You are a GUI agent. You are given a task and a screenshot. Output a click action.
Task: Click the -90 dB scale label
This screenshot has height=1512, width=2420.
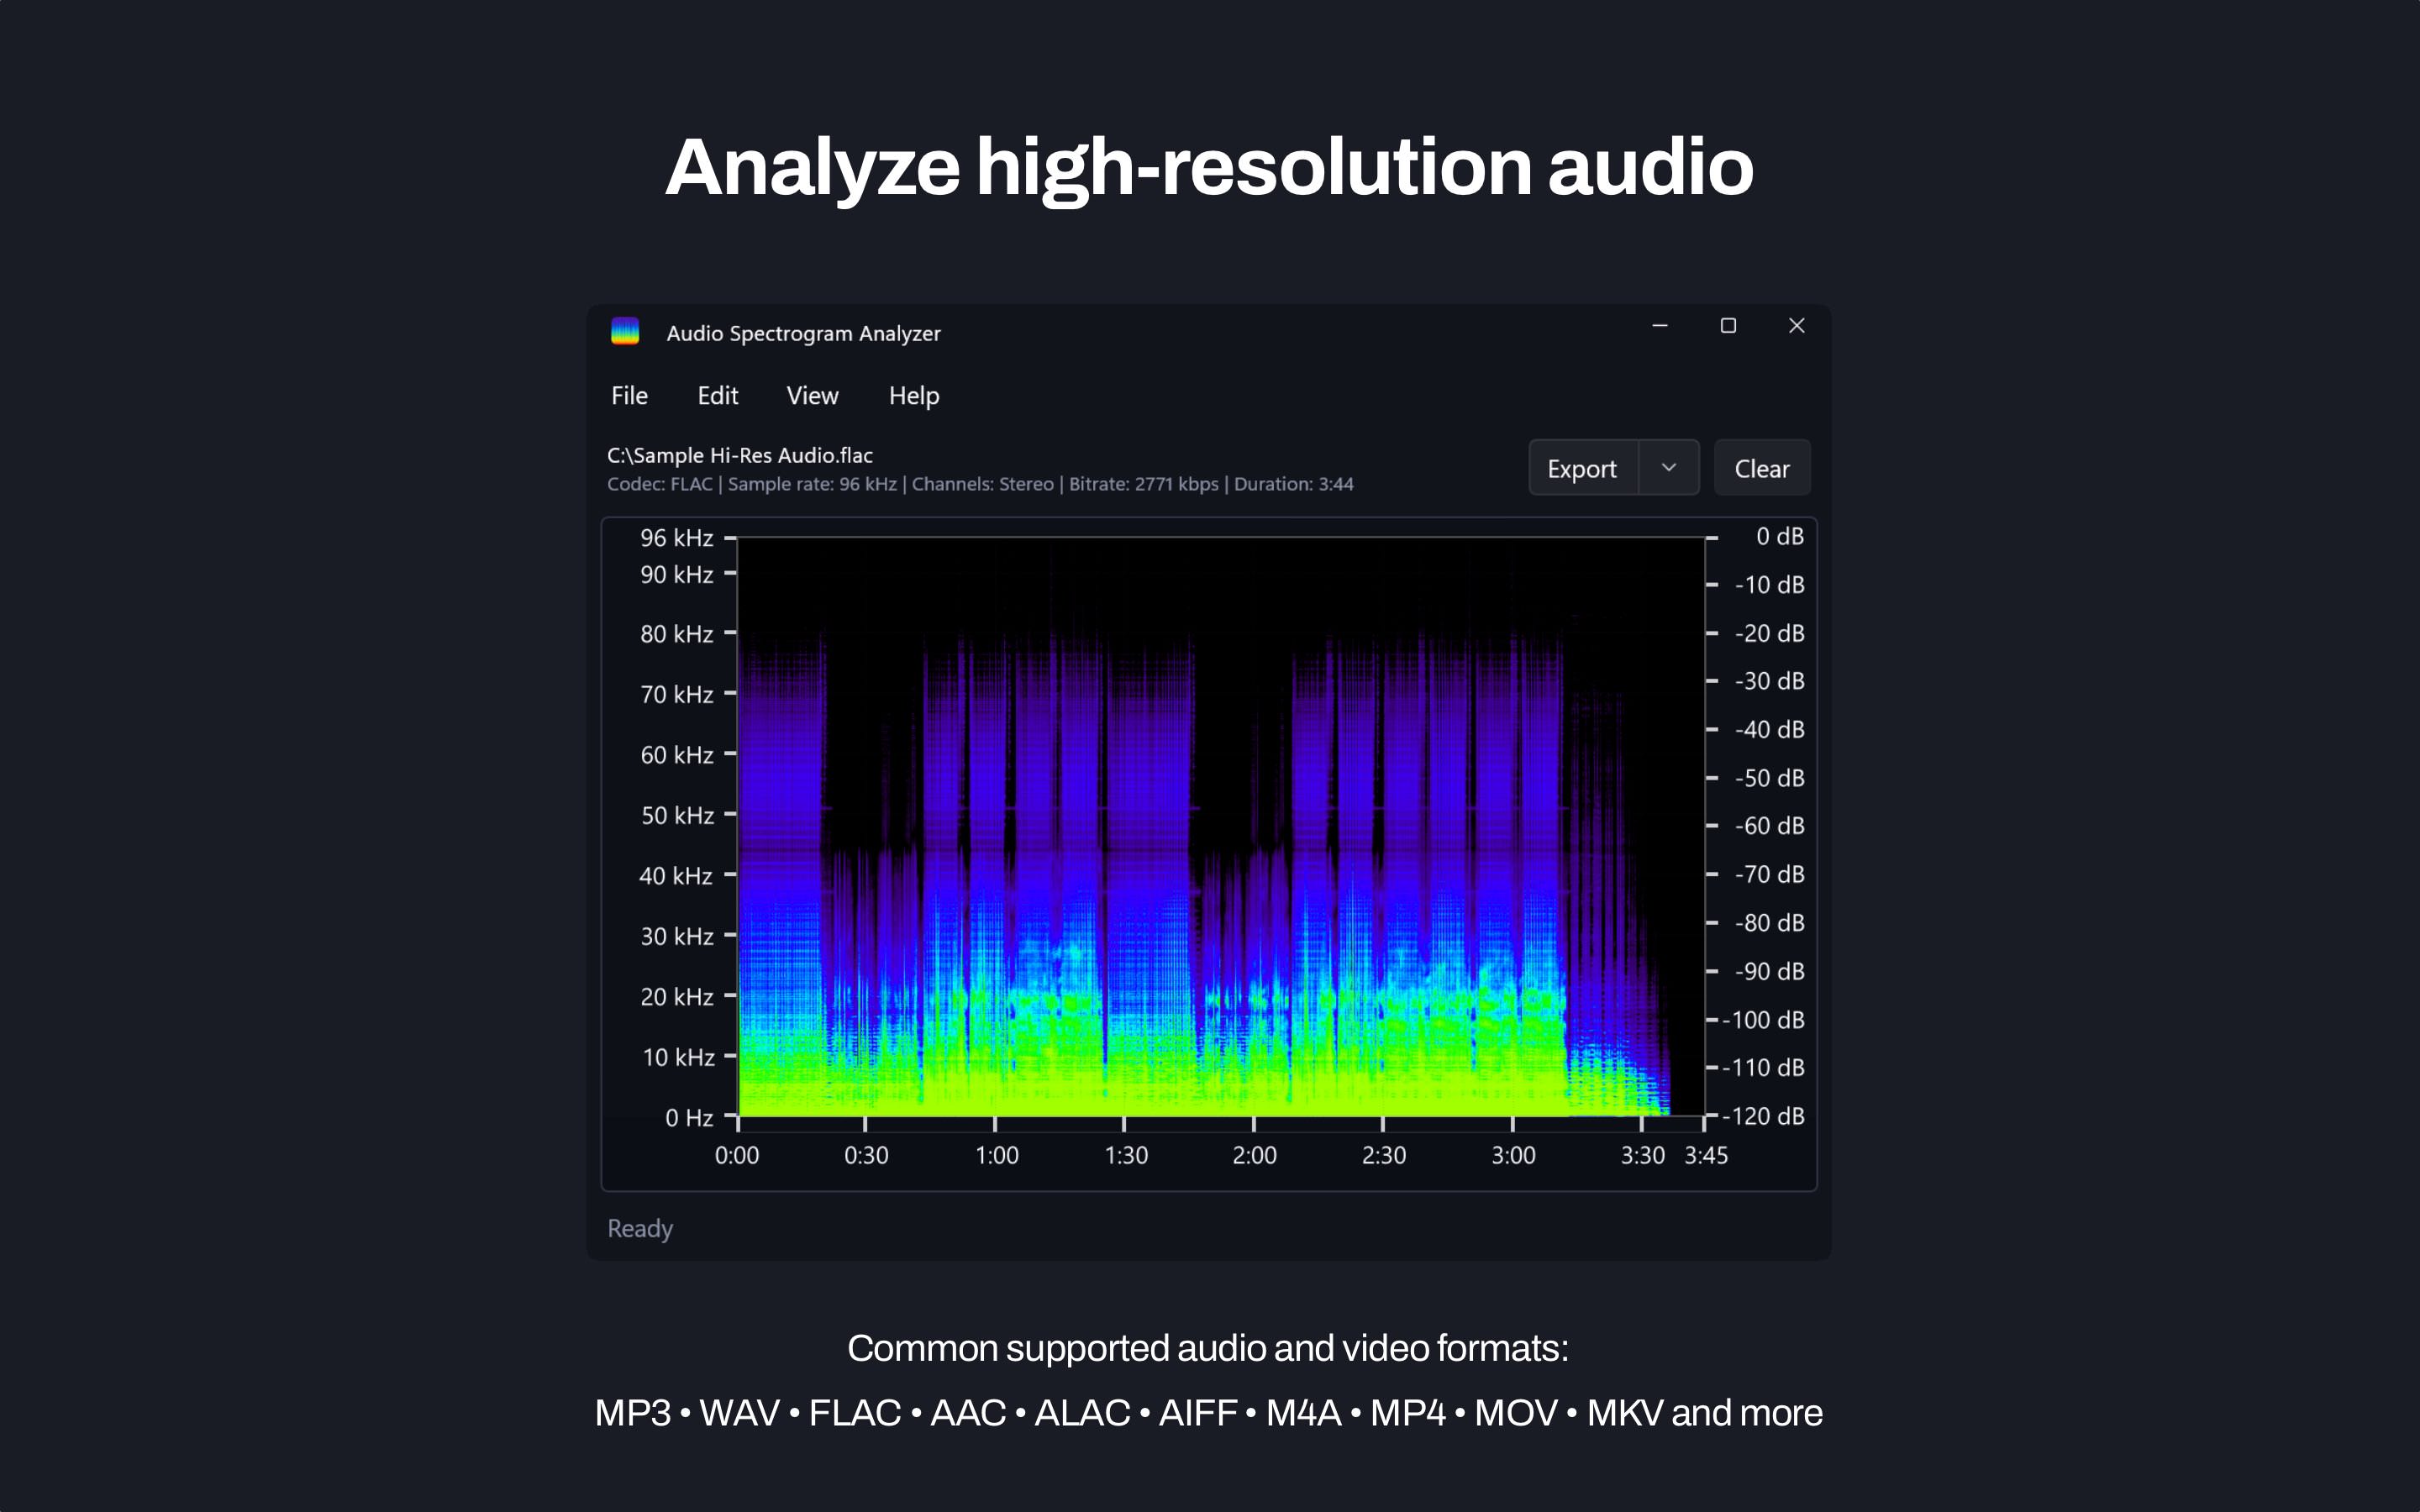pyautogui.click(x=1770, y=972)
